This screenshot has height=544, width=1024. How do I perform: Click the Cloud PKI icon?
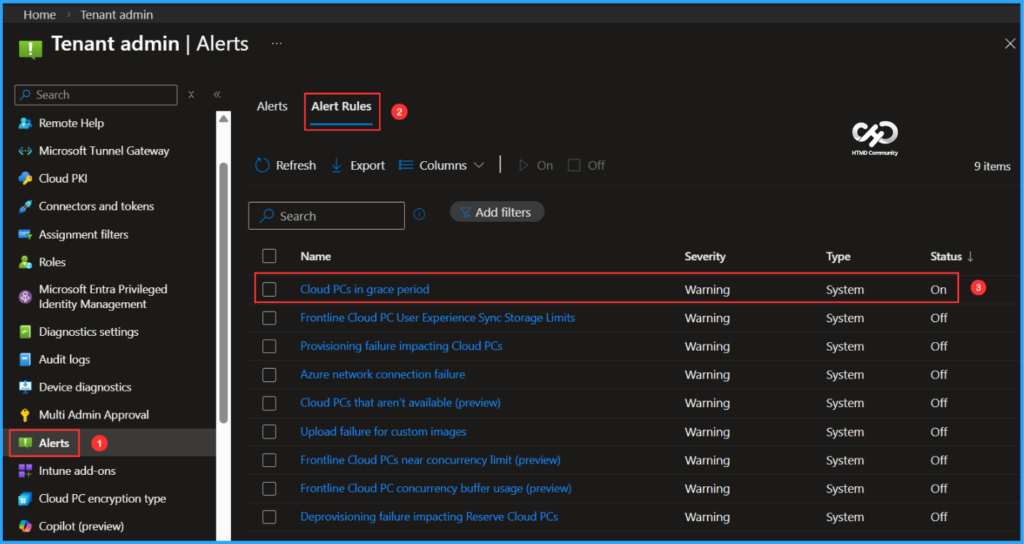25,178
